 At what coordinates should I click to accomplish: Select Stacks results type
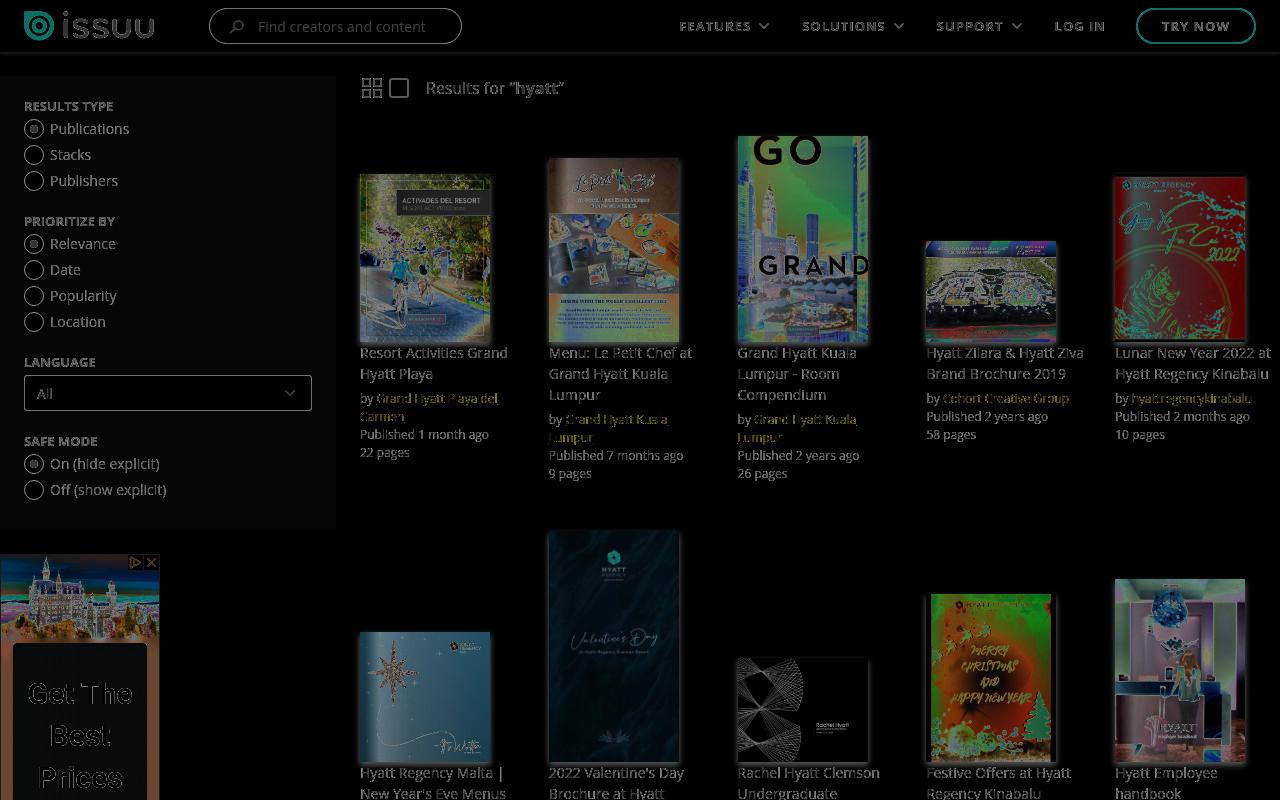(x=34, y=155)
